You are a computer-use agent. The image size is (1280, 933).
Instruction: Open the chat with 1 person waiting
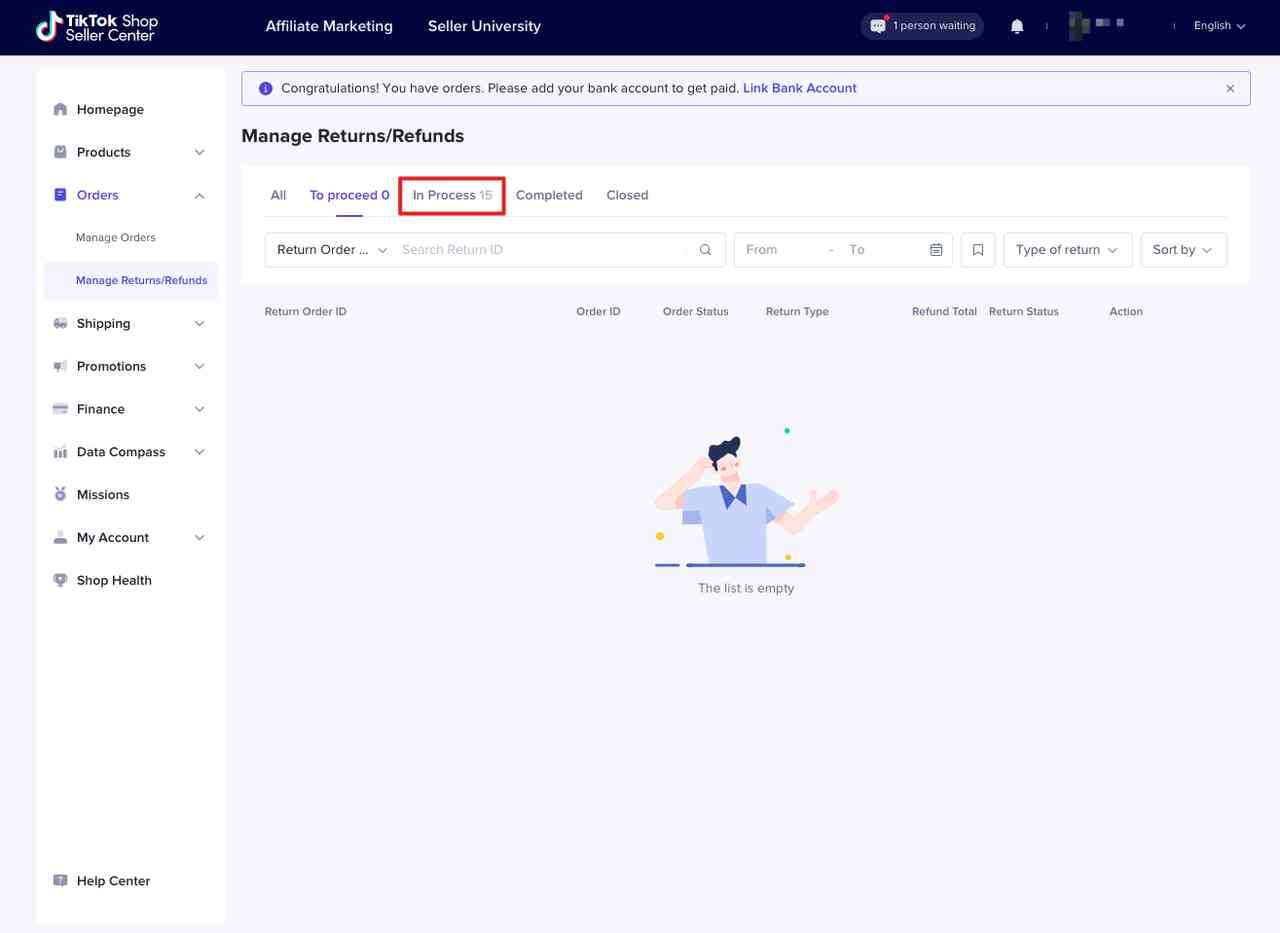coord(922,26)
